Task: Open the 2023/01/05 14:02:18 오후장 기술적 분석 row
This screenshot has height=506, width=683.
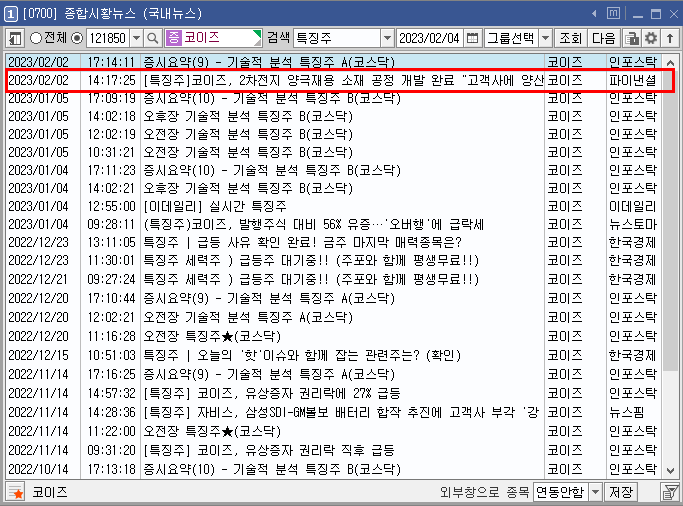Action: click(x=333, y=116)
